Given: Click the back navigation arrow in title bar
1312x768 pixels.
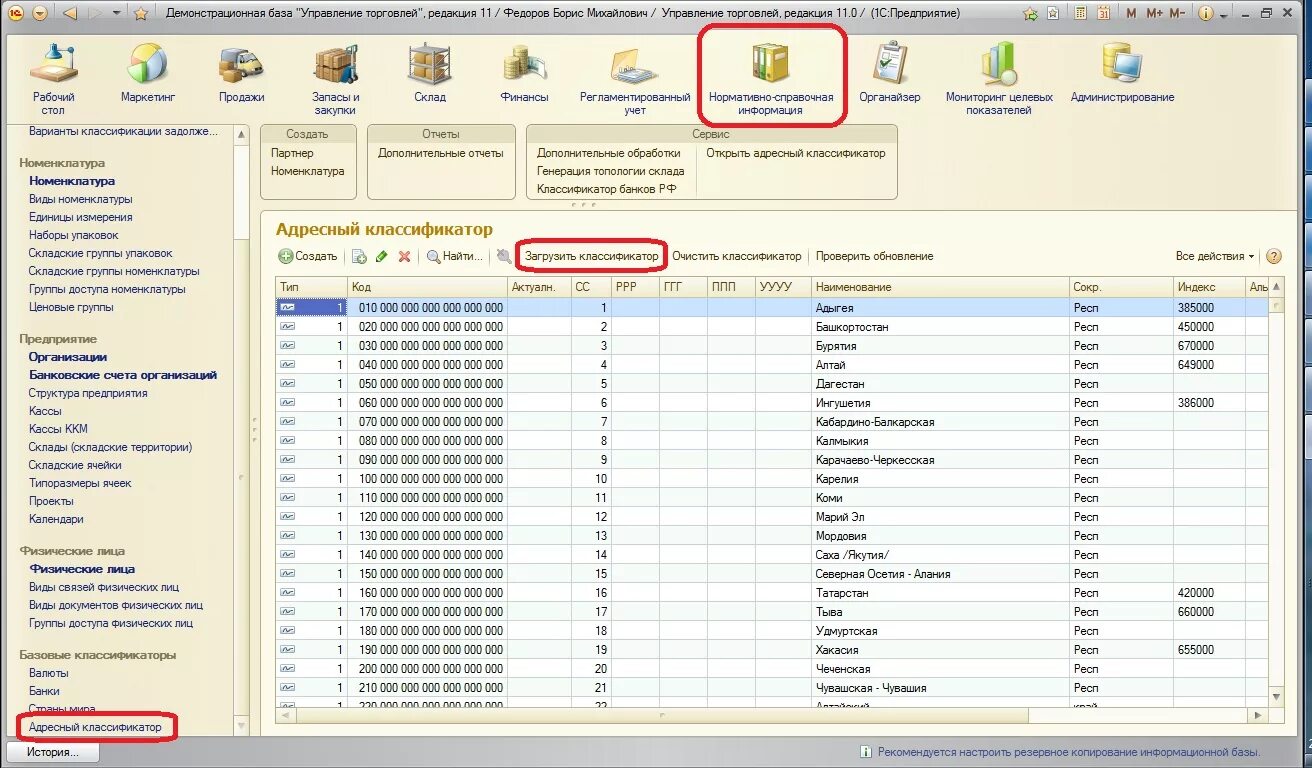Looking at the screenshot, I should click(x=69, y=13).
